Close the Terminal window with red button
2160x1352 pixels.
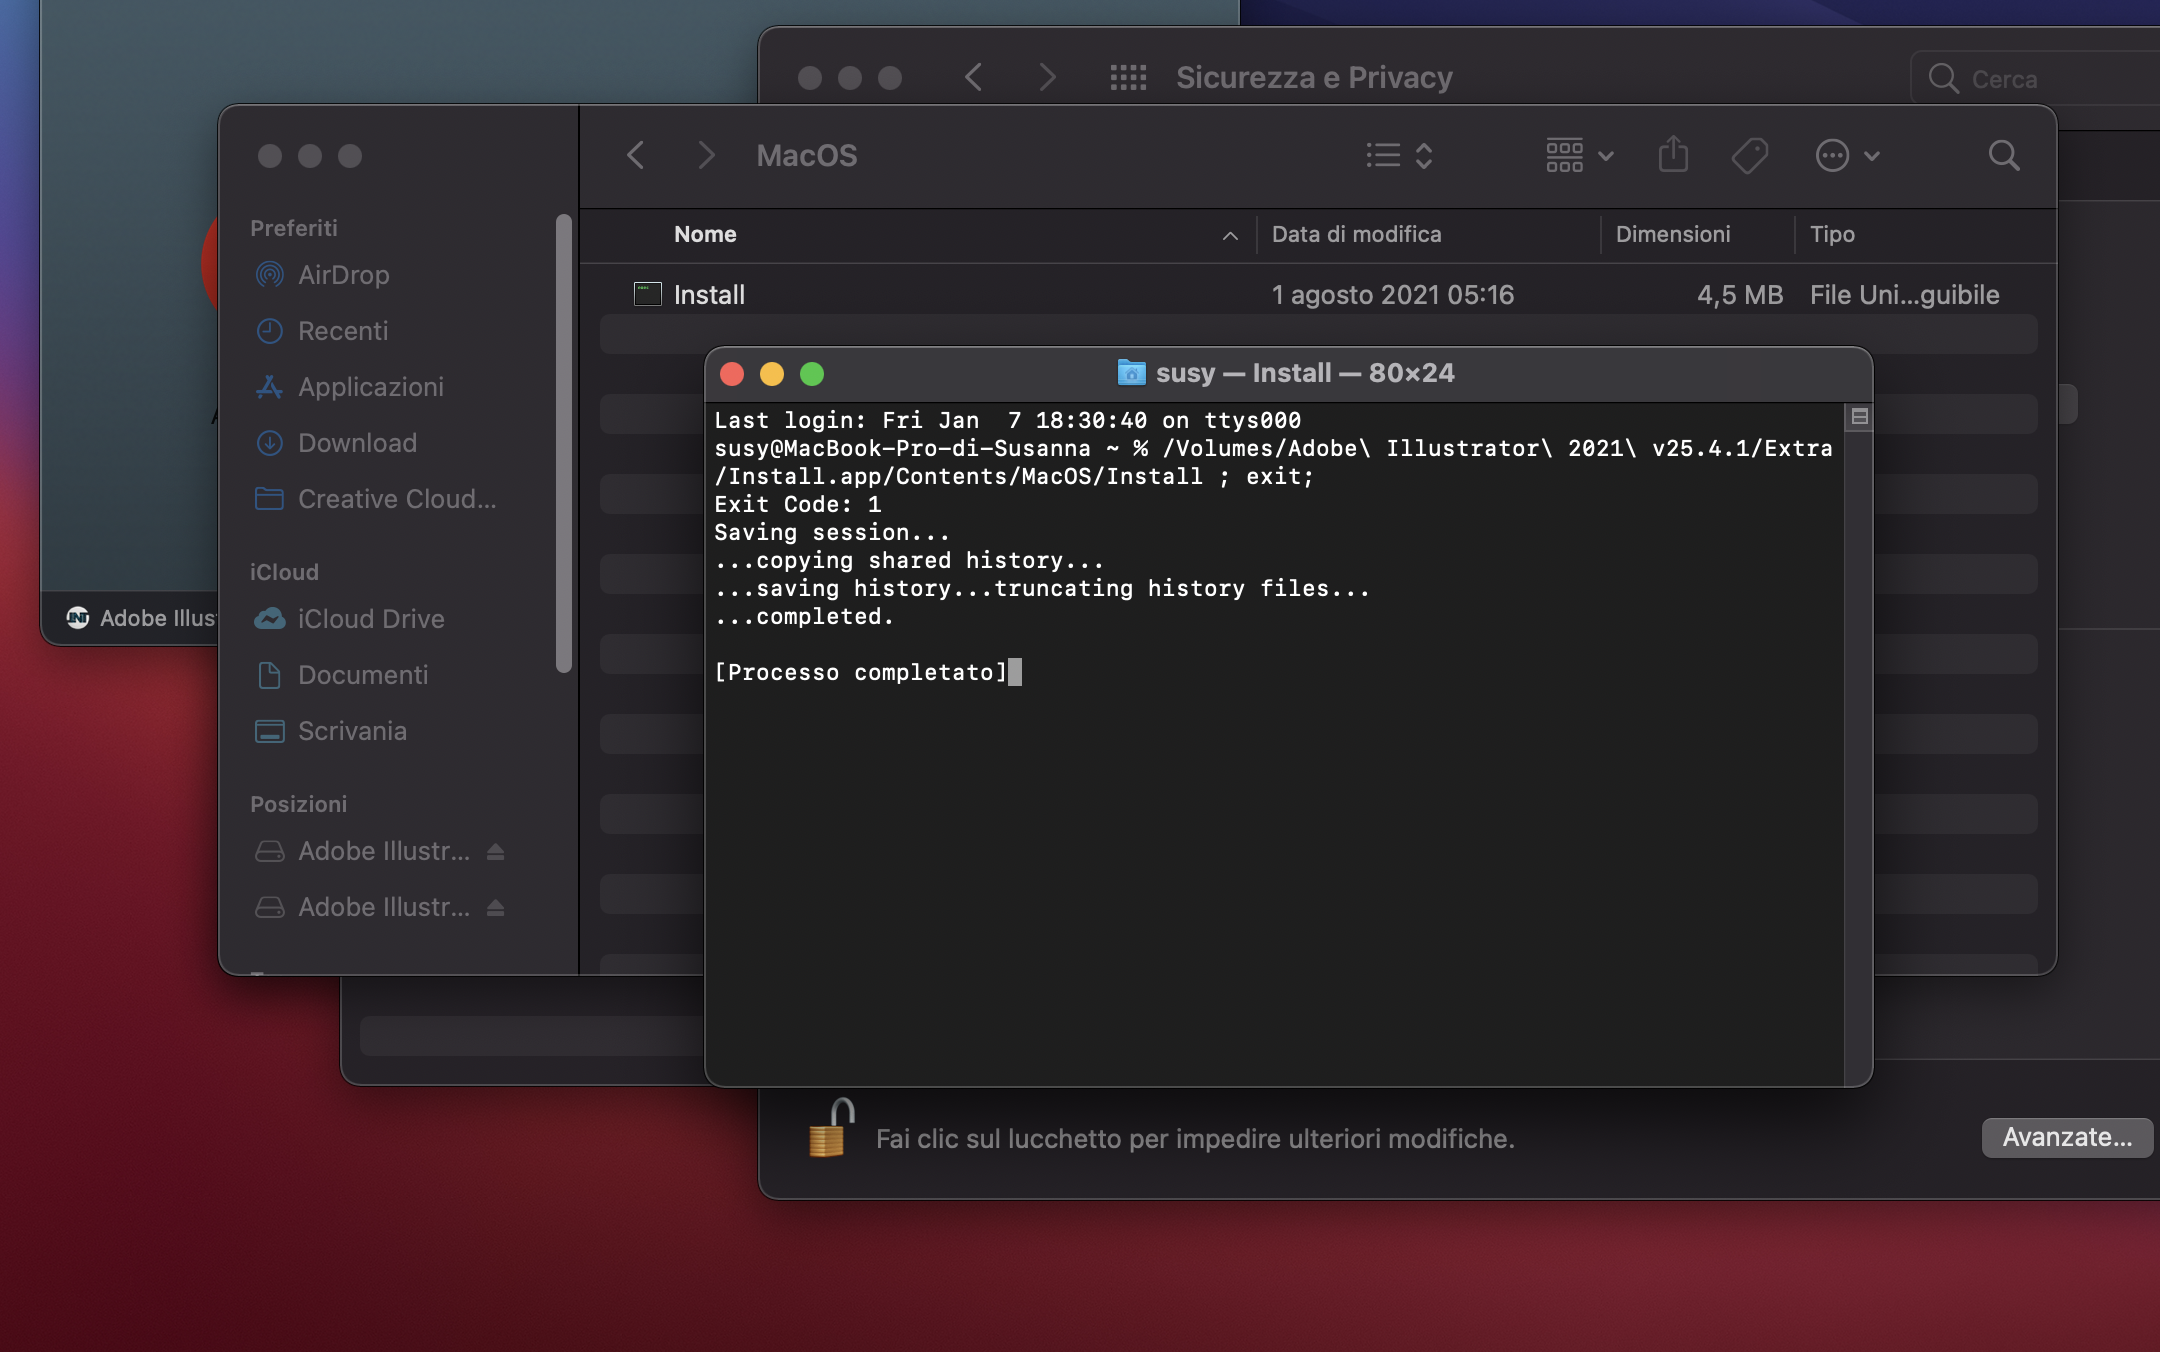732,374
